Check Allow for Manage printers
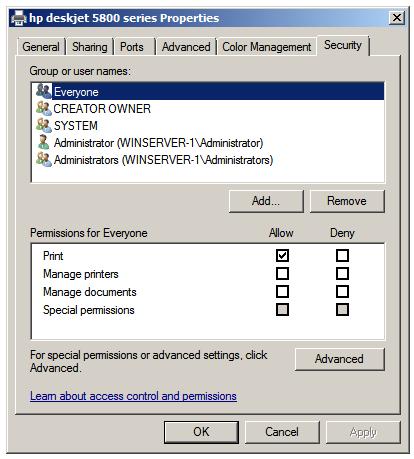The height and width of the screenshot is (459, 414). coord(282,274)
